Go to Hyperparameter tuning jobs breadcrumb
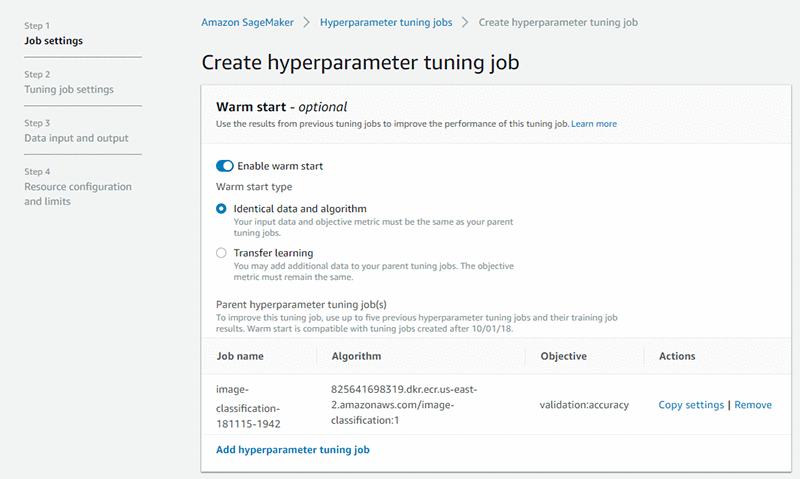800x479 pixels. pyautogui.click(x=386, y=22)
